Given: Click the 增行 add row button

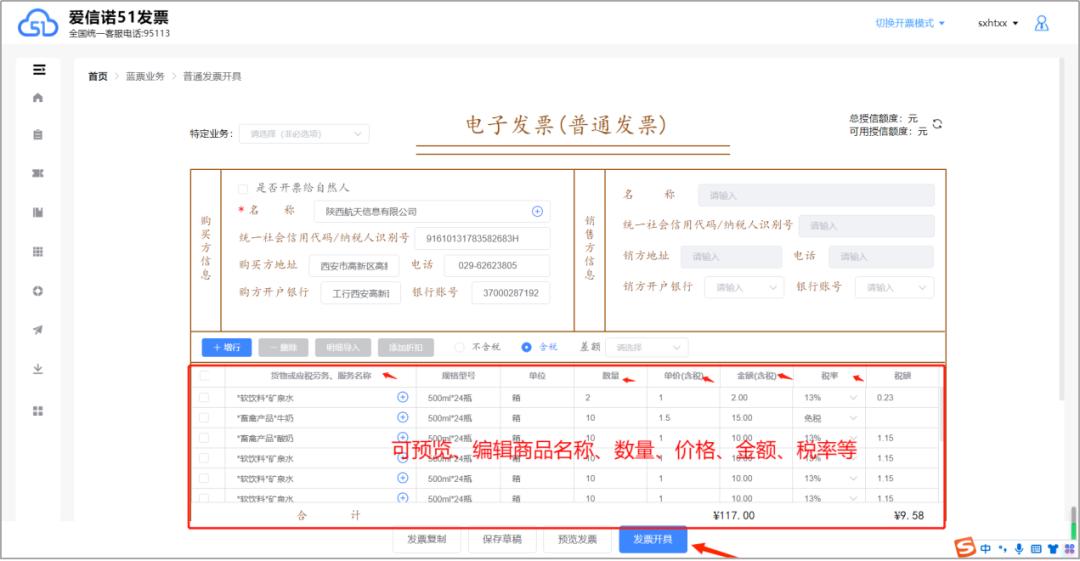Looking at the screenshot, I should click(x=227, y=347).
